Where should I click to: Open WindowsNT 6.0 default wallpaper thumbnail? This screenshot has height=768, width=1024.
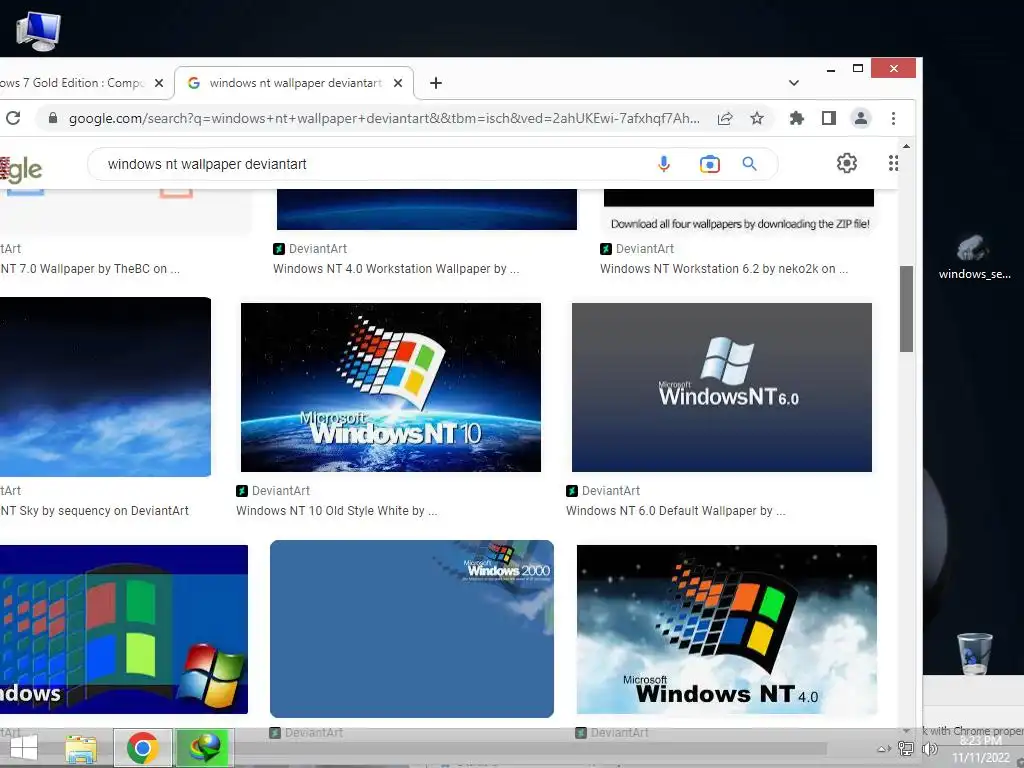[x=722, y=387]
